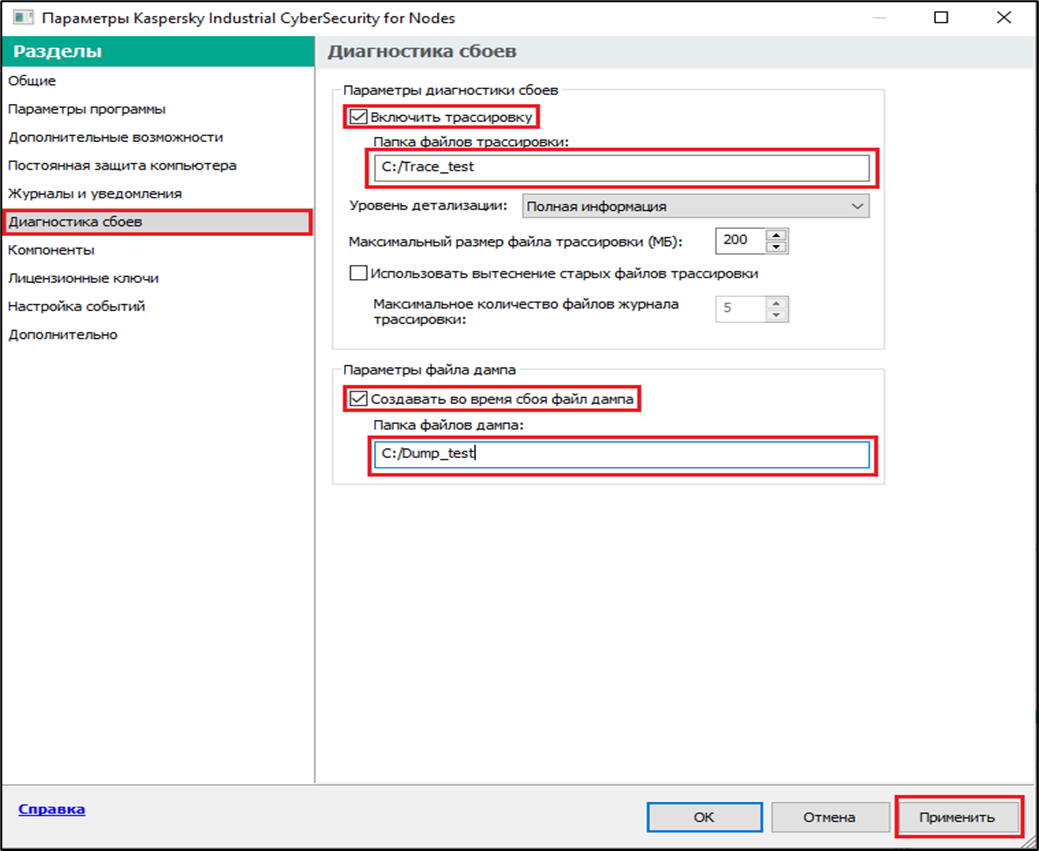Click the 'Применить' button
The width and height of the screenshot is (1039, 851).
coord(958,817)
